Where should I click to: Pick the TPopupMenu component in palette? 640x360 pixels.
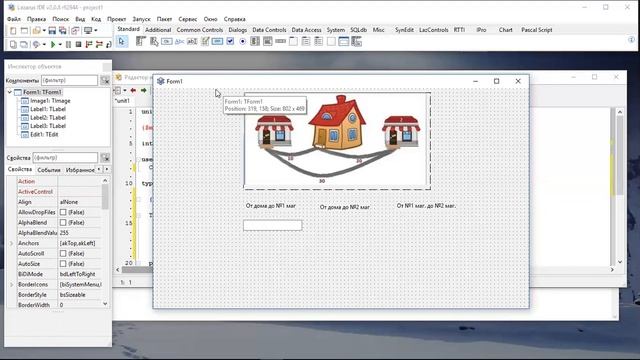click(154, 41)
